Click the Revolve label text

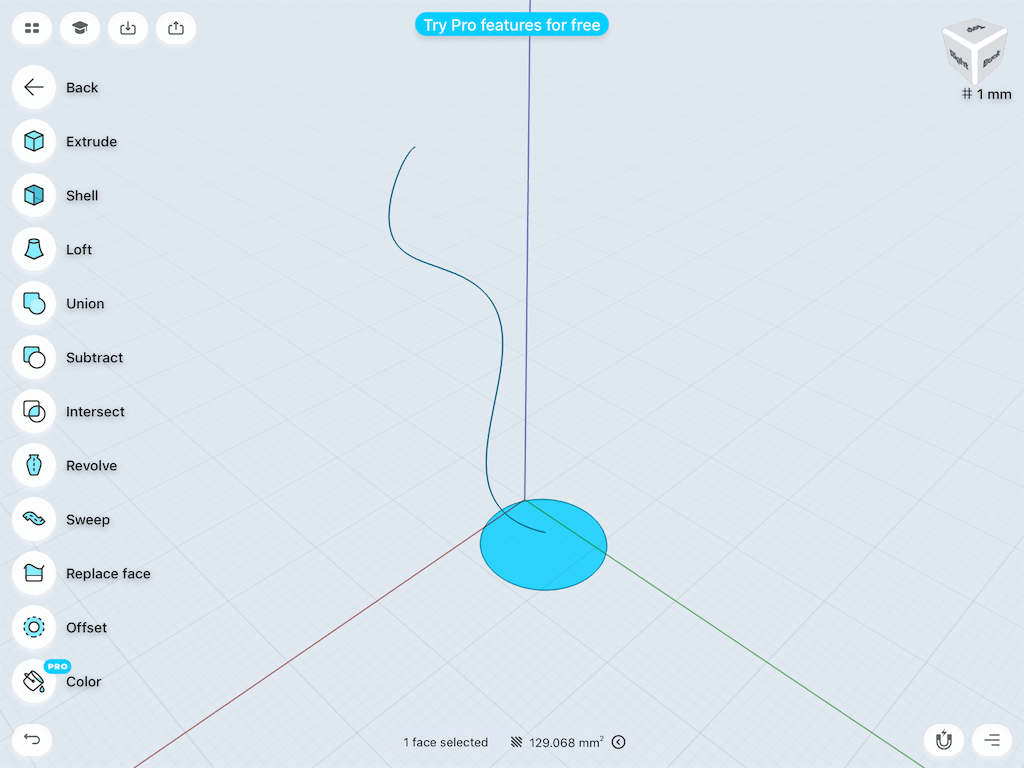tap(91, 466)
